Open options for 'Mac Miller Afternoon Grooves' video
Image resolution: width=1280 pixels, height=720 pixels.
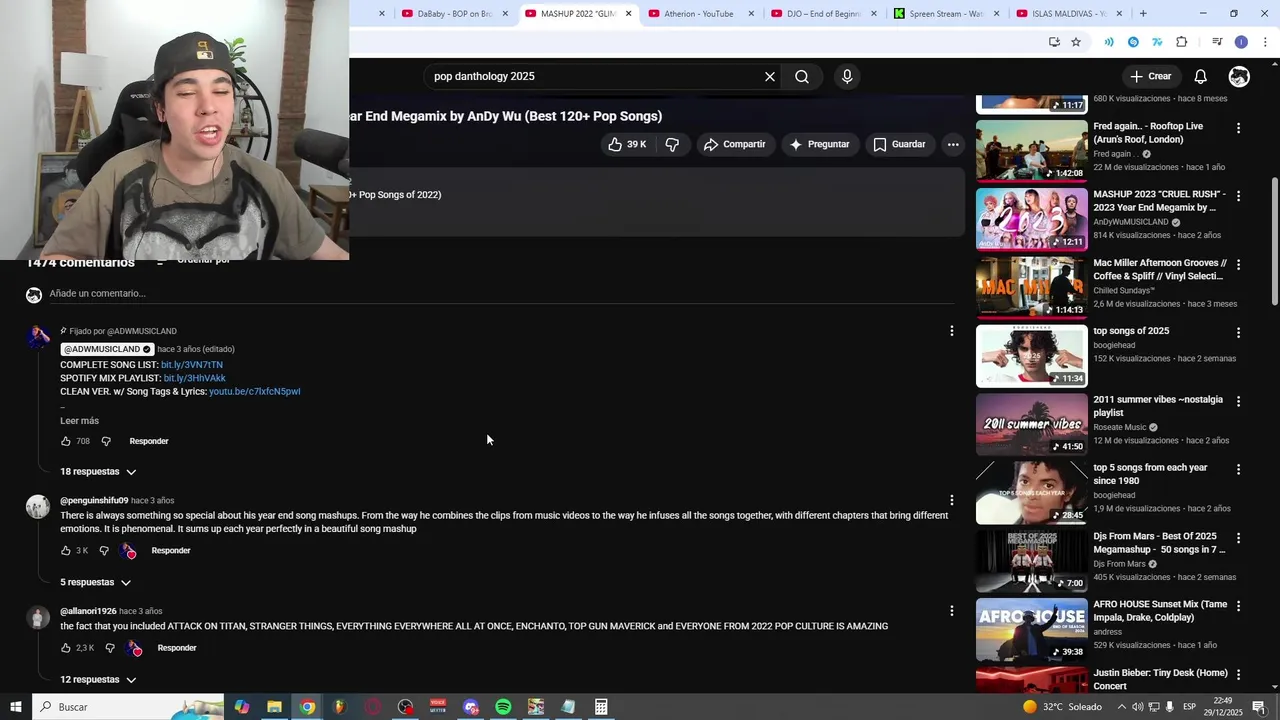[x=1238, y=265]
